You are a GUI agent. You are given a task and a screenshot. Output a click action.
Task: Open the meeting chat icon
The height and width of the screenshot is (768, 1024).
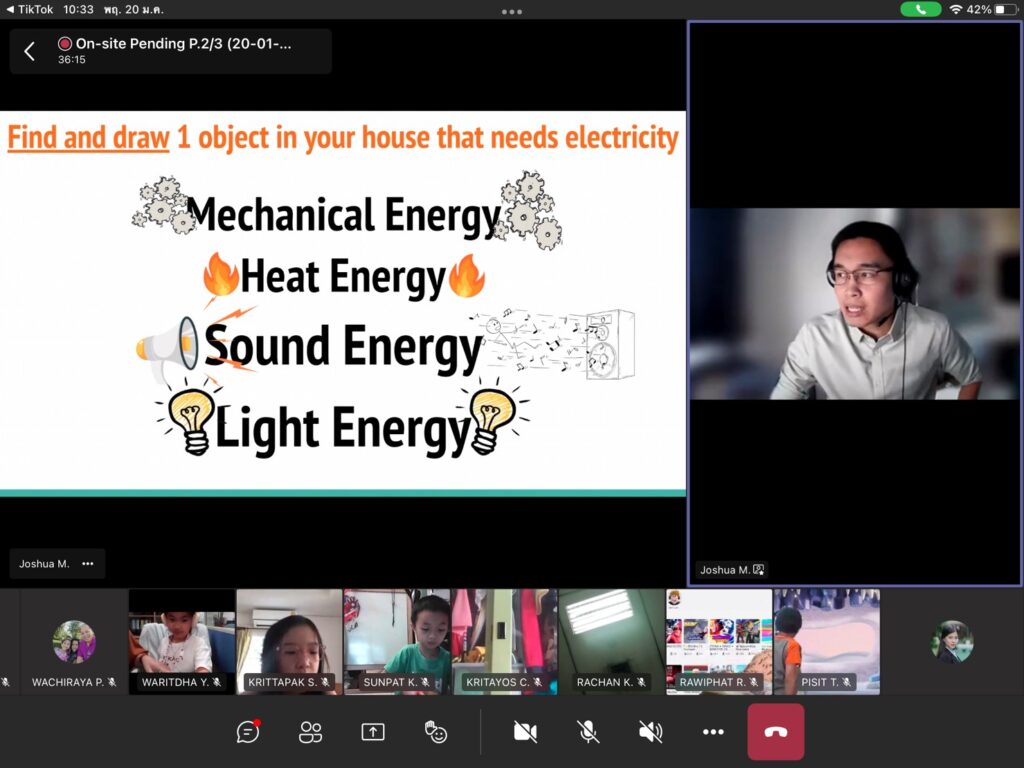[248, 732]
